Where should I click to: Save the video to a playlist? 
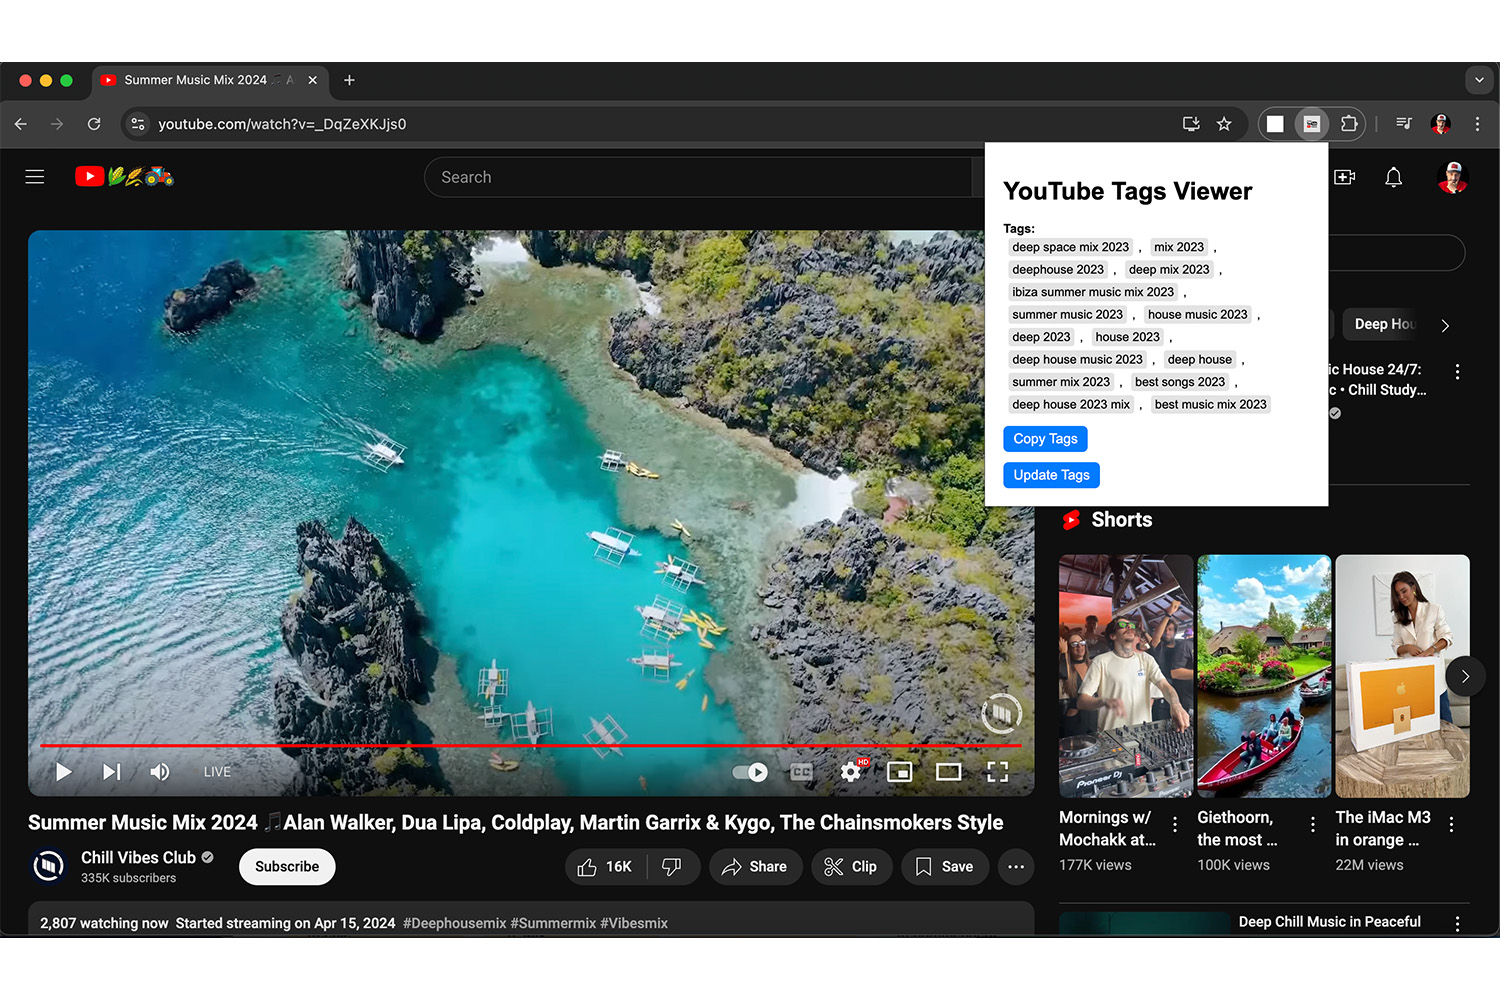click(x=945, y=867)
